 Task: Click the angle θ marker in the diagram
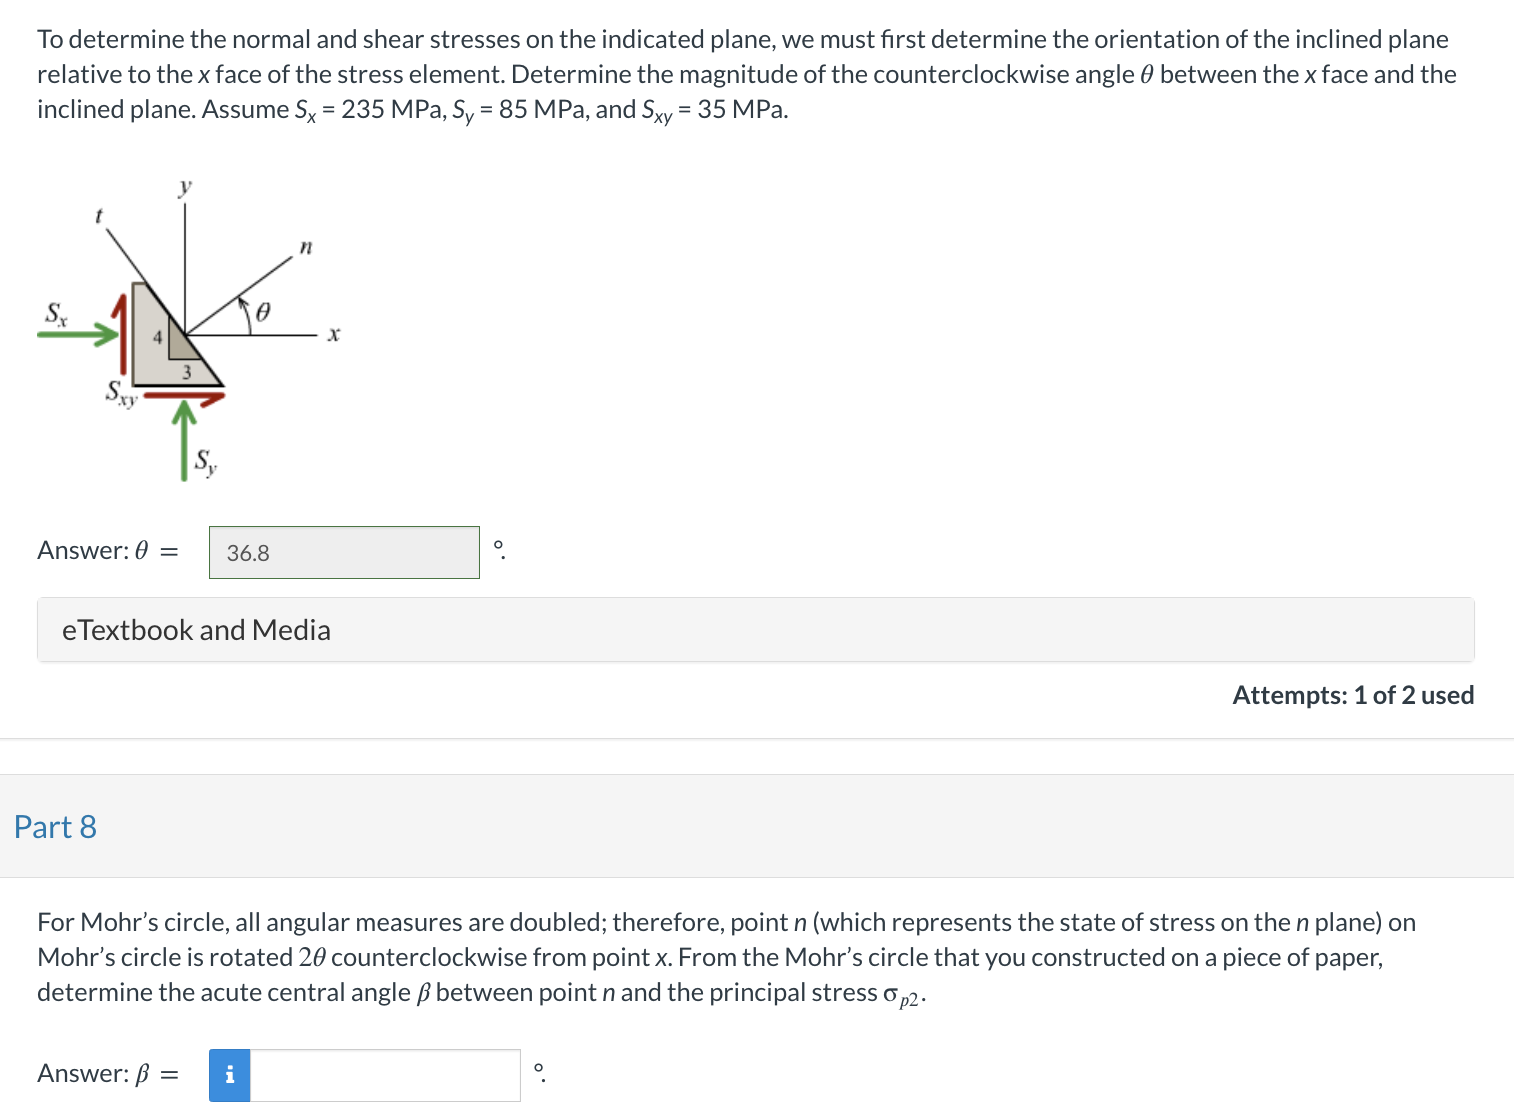(262, 313)
